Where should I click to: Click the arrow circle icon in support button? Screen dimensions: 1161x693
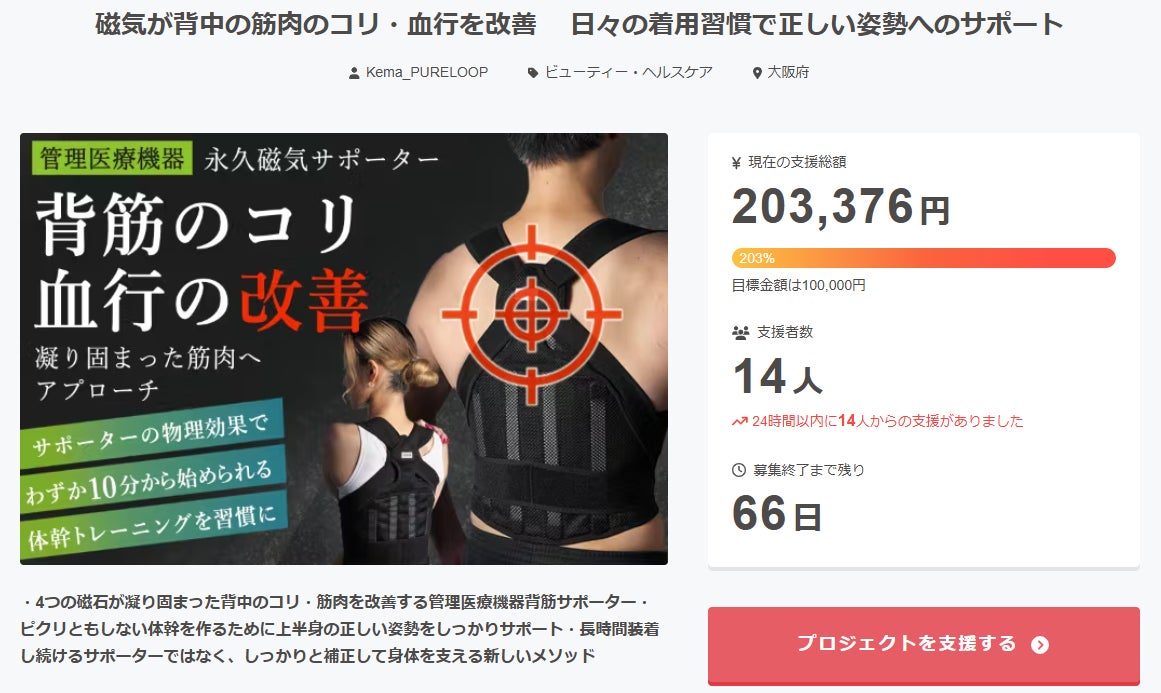[1040, 645]
